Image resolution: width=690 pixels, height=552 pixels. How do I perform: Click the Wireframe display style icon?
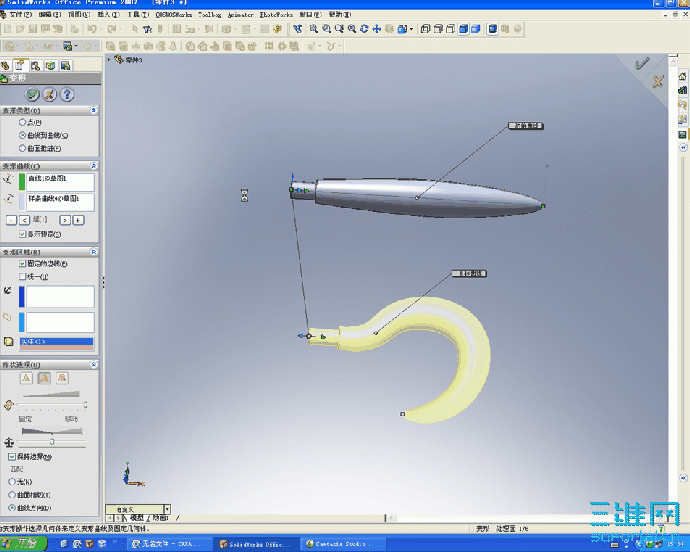click(425, 29)
